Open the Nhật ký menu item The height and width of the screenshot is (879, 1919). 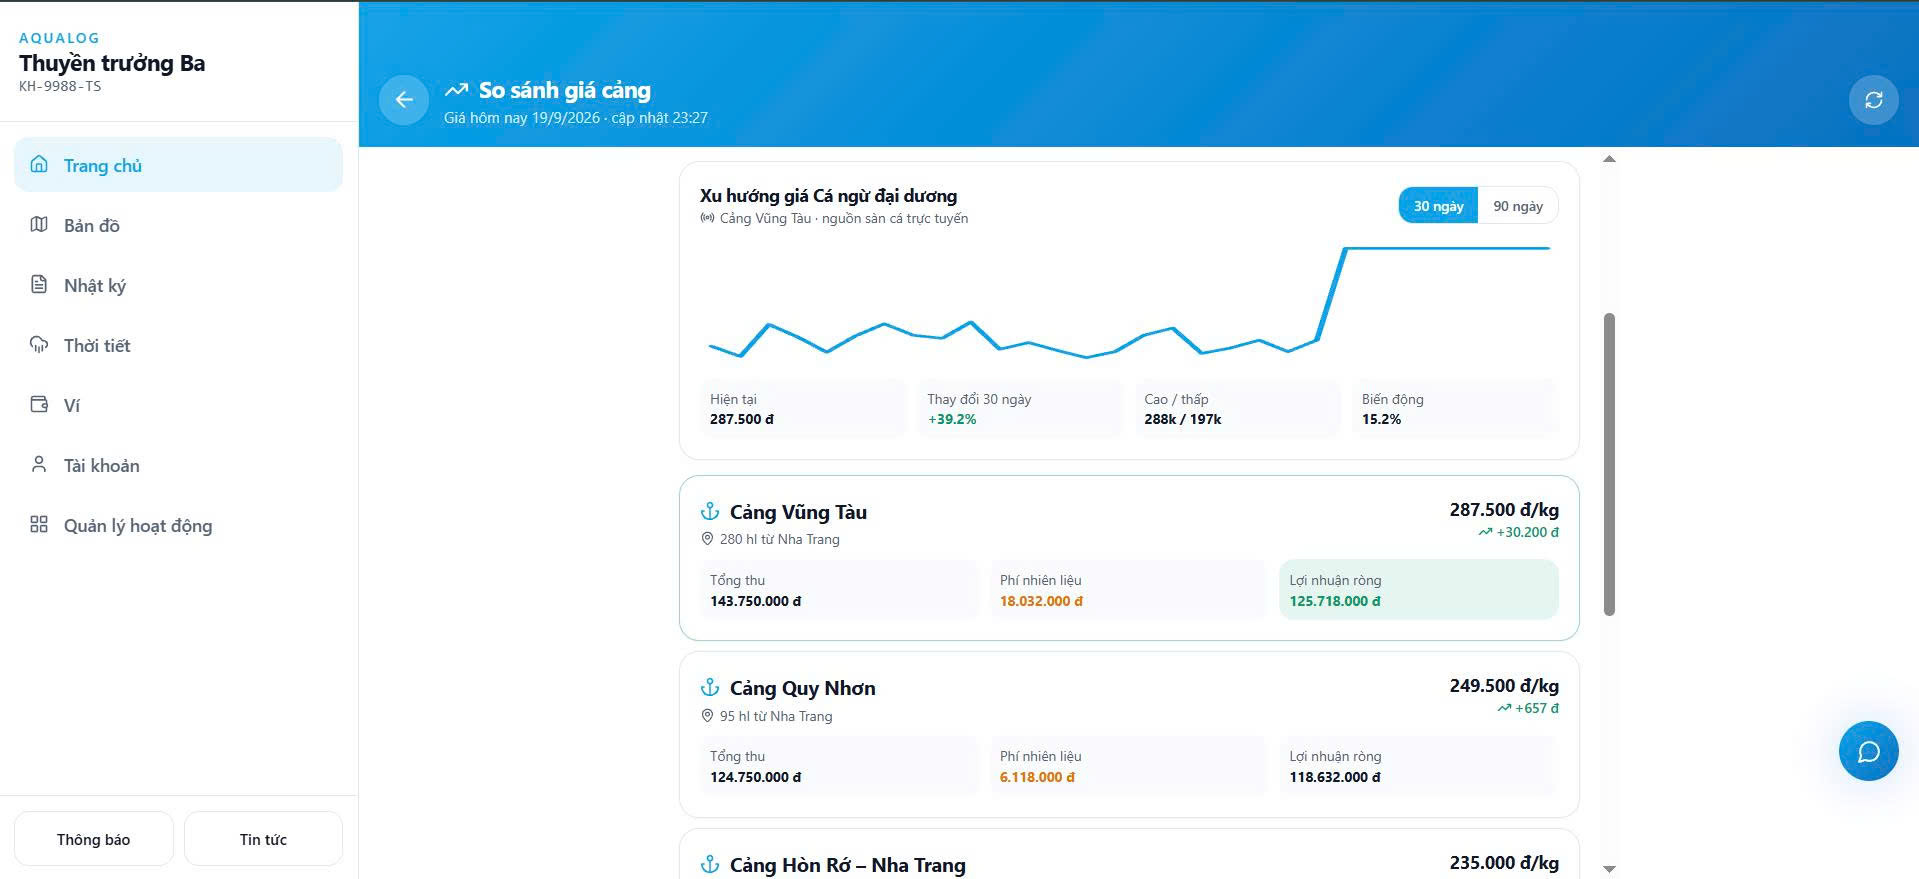click(x=178, y=285)
